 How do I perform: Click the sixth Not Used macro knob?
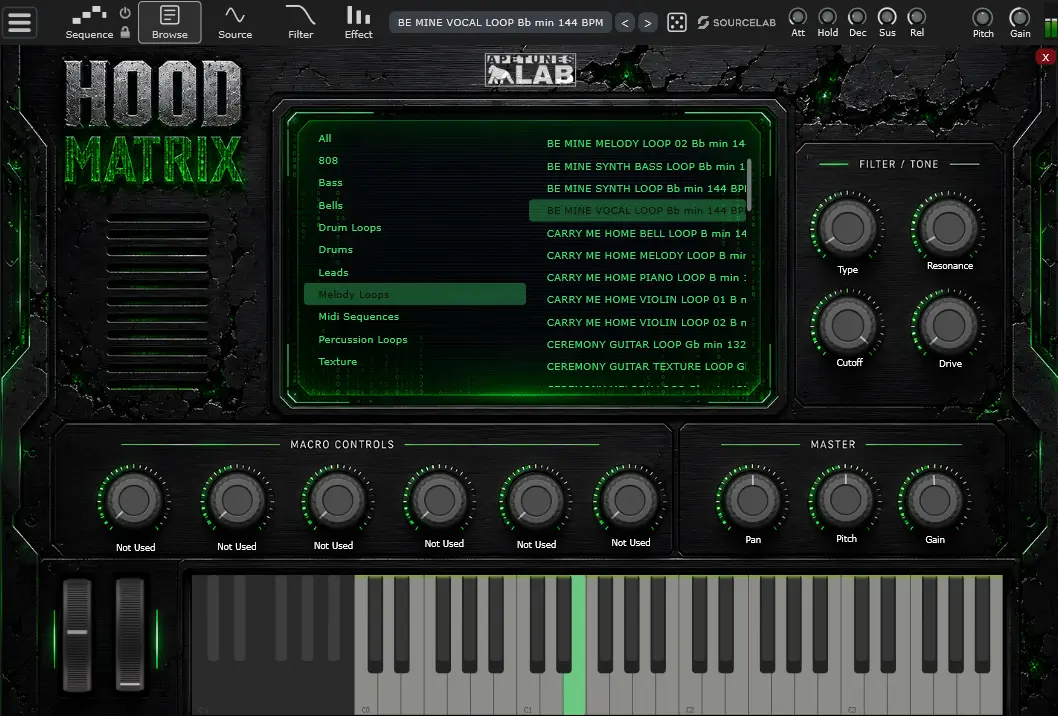629,501
